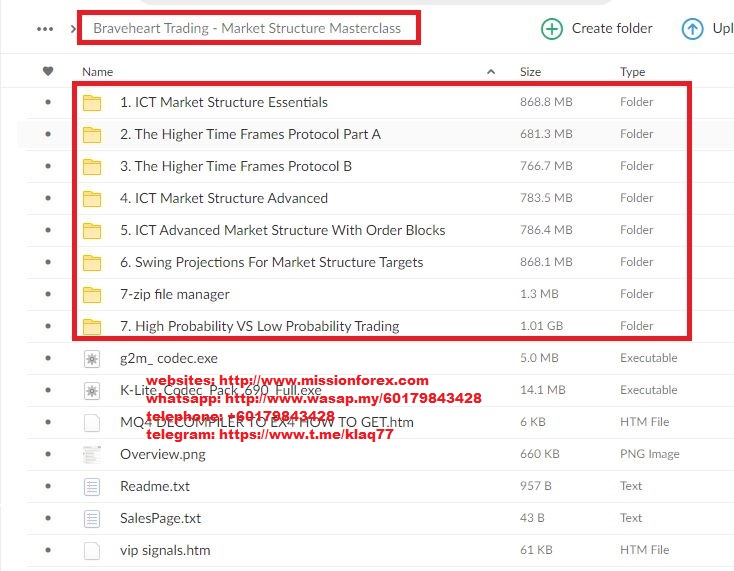
Task: Toggle favorite dot for g2m_ codec.exe
Action: (x=48, y=358)
